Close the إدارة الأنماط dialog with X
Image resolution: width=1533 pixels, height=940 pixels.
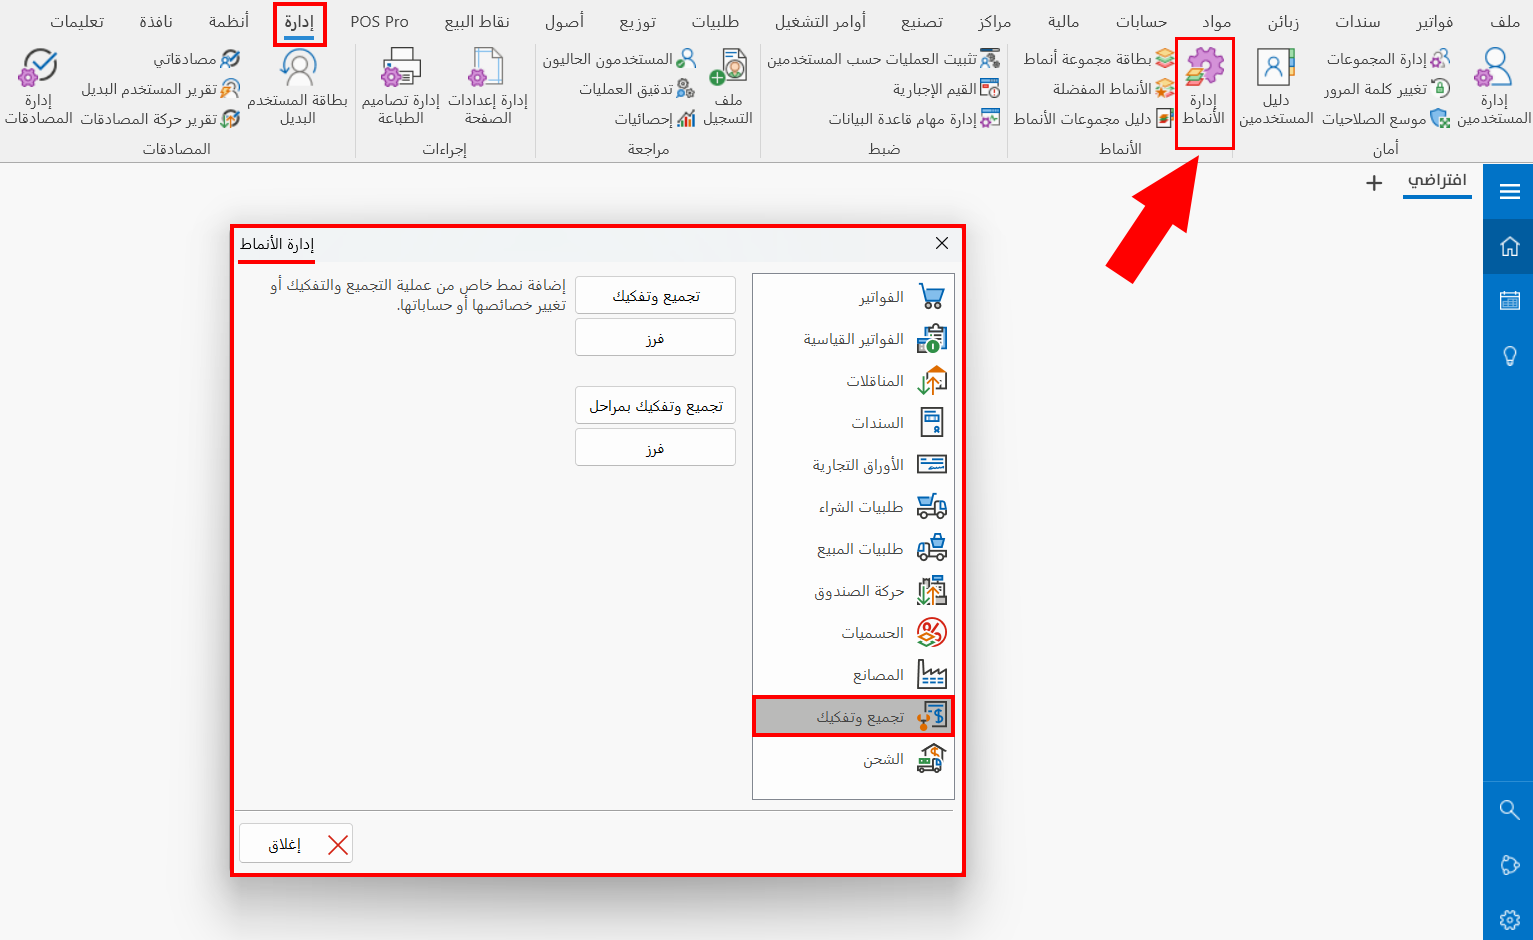click(942, 243)
